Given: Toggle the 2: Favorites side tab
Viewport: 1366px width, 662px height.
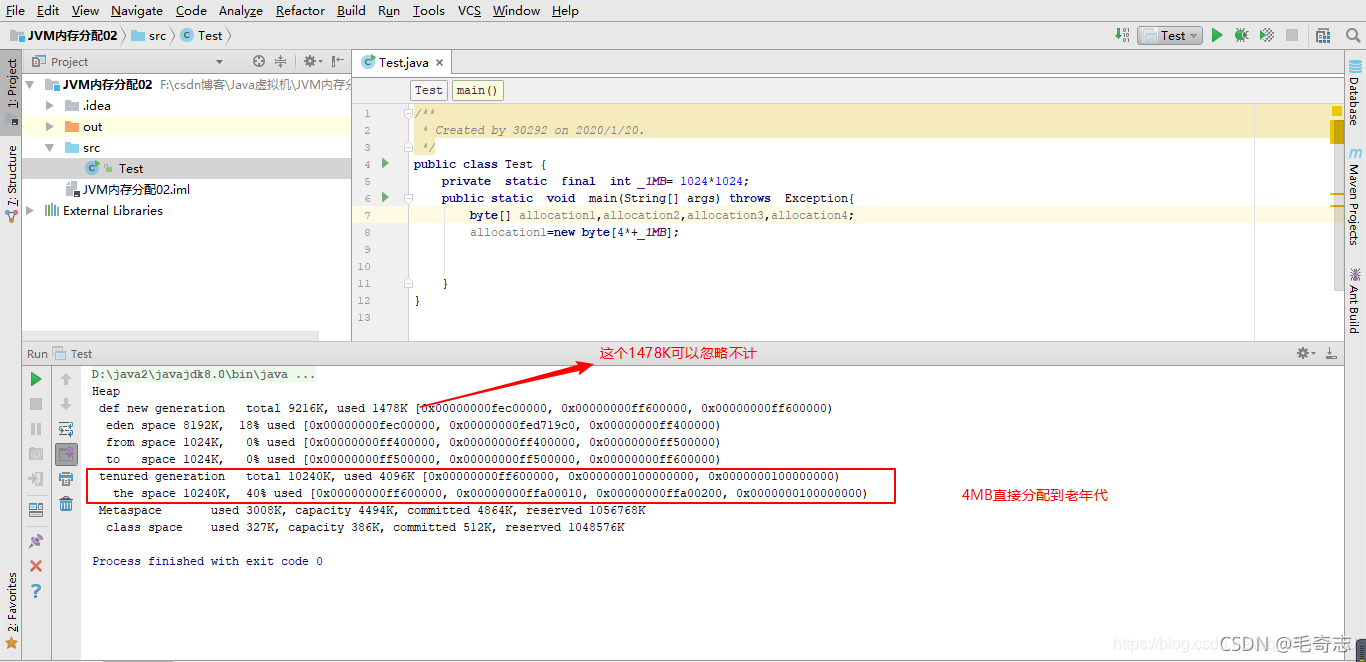Looking at the screenshot, I should pyautogui.click(x=12, y=611).
